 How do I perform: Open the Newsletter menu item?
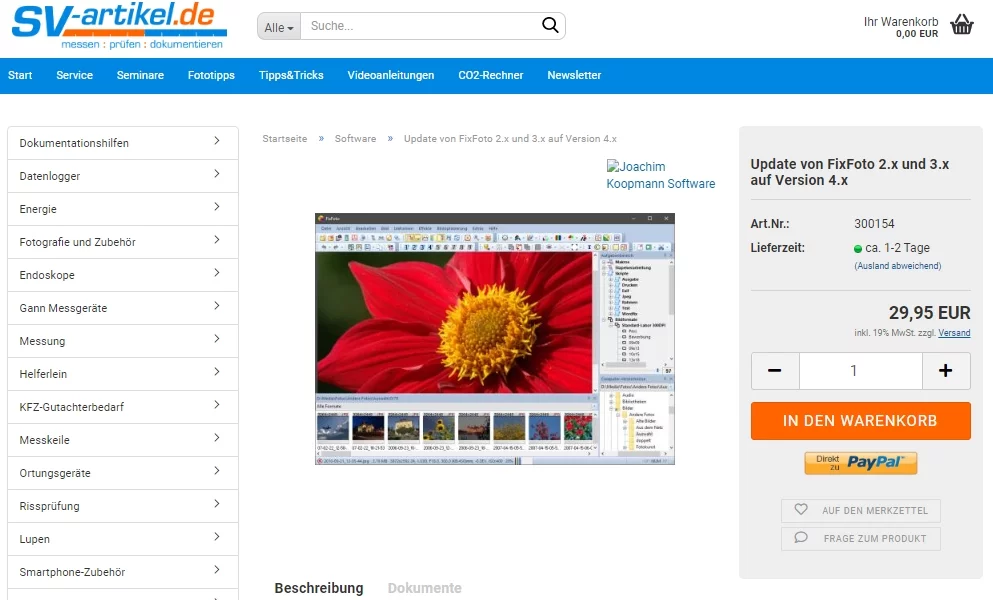(574, 75)
